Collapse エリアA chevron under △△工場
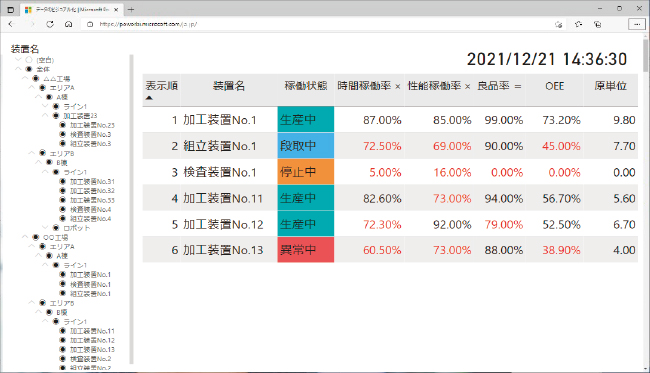The image size is (650, 373). (32, 87)
